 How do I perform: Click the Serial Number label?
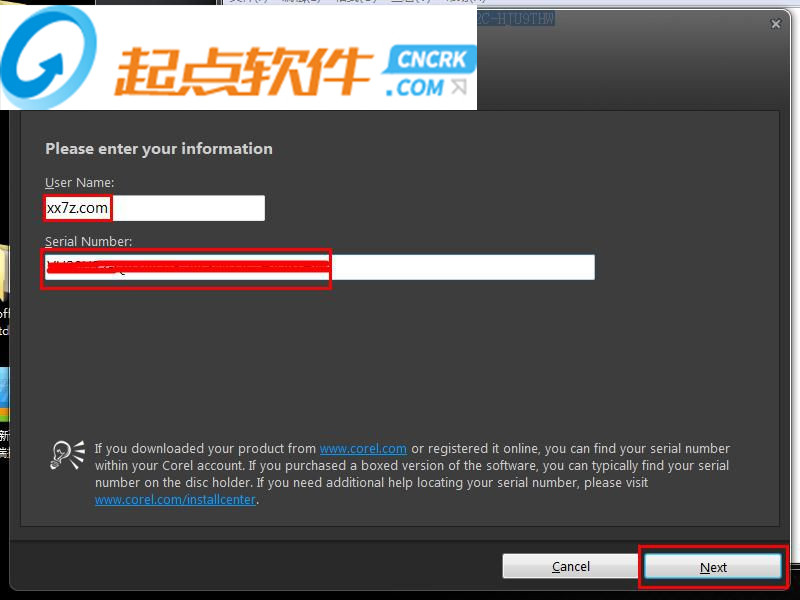pyautogui.click(x=88, y=241)
